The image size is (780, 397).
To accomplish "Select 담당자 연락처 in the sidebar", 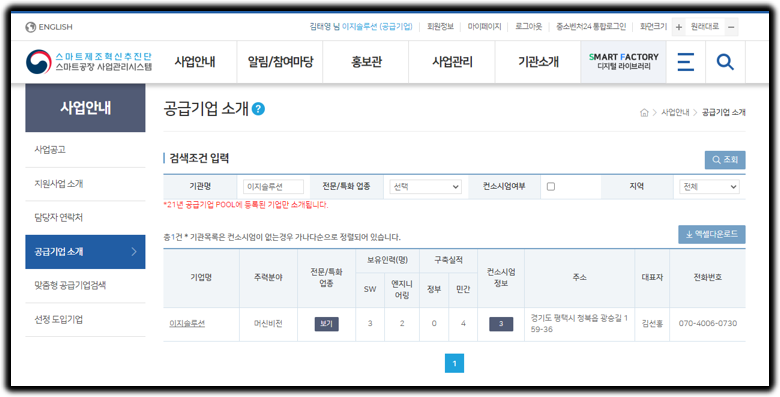I will tap(85, 217).
